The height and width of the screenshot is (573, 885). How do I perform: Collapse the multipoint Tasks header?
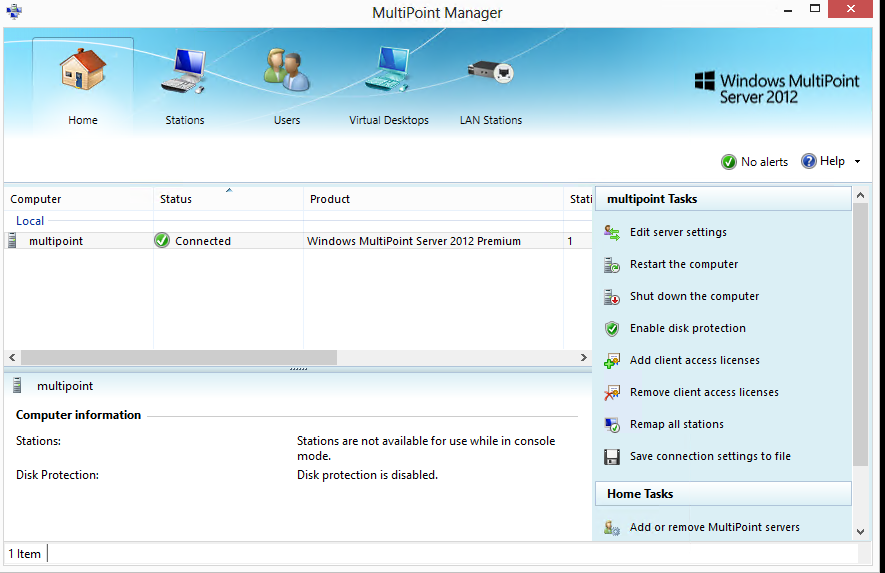723,199
